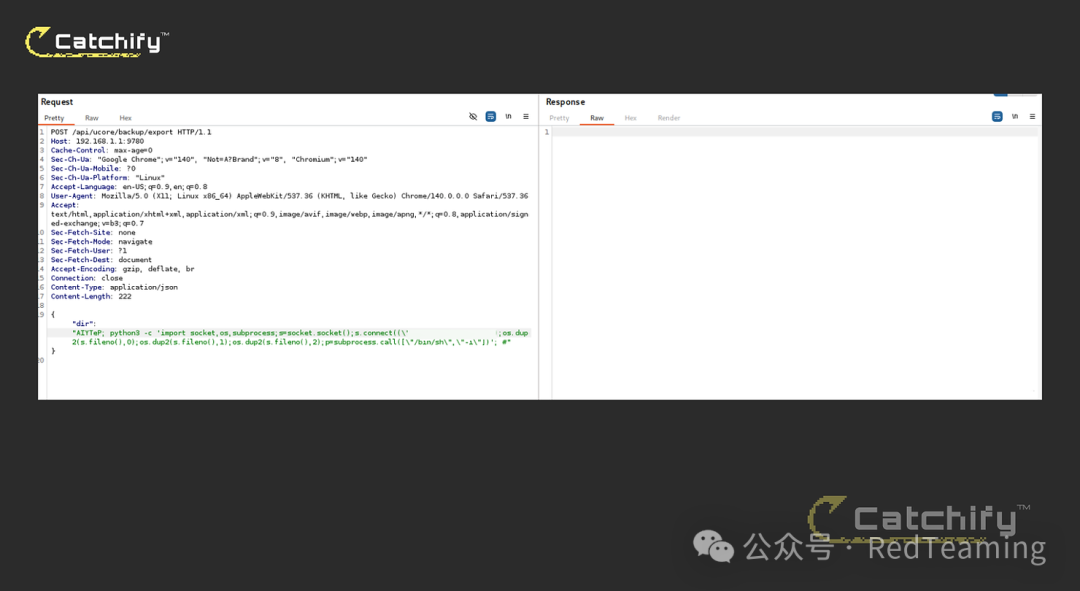Switch to the Request Raw tab
1080x591 pixels.
point(92,118)
